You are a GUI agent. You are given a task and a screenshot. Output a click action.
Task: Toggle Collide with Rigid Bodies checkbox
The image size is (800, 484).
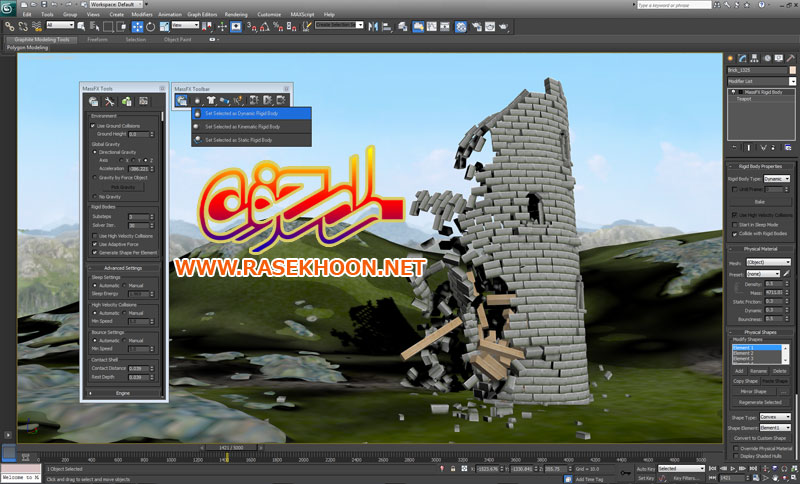735,234
